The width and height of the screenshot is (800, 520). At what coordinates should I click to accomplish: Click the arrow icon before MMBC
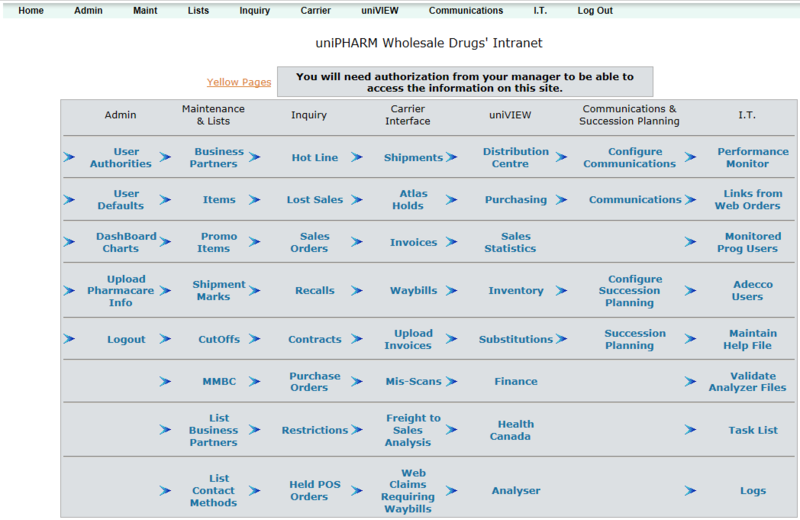165,381
